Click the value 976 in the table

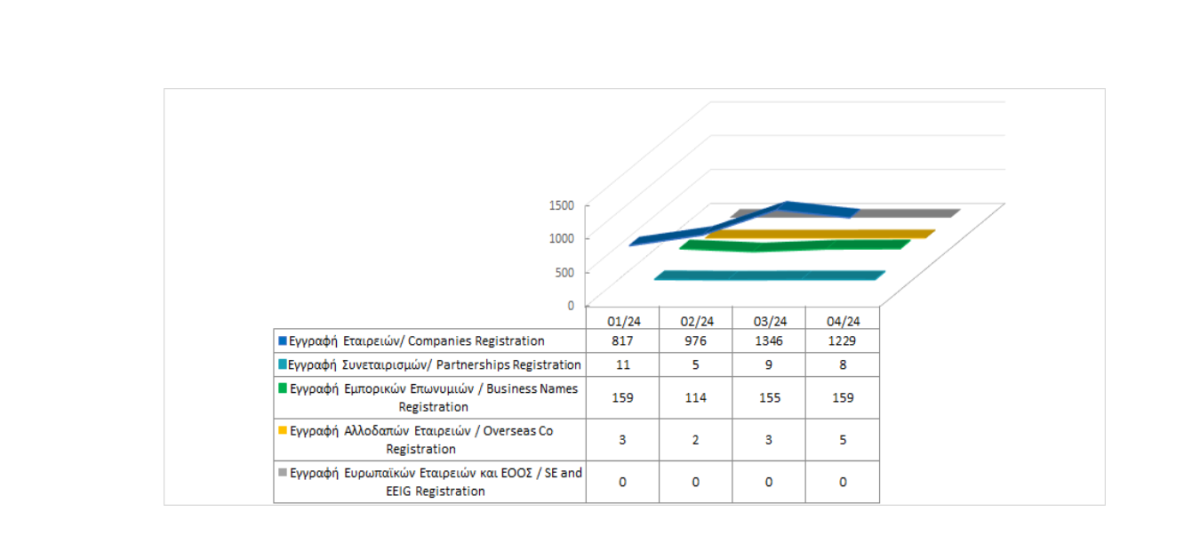697,341
